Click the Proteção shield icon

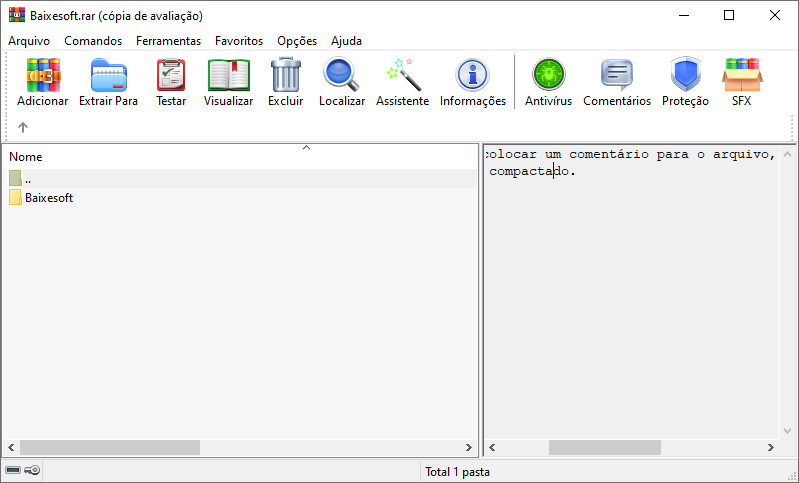[x=685, y=82]
